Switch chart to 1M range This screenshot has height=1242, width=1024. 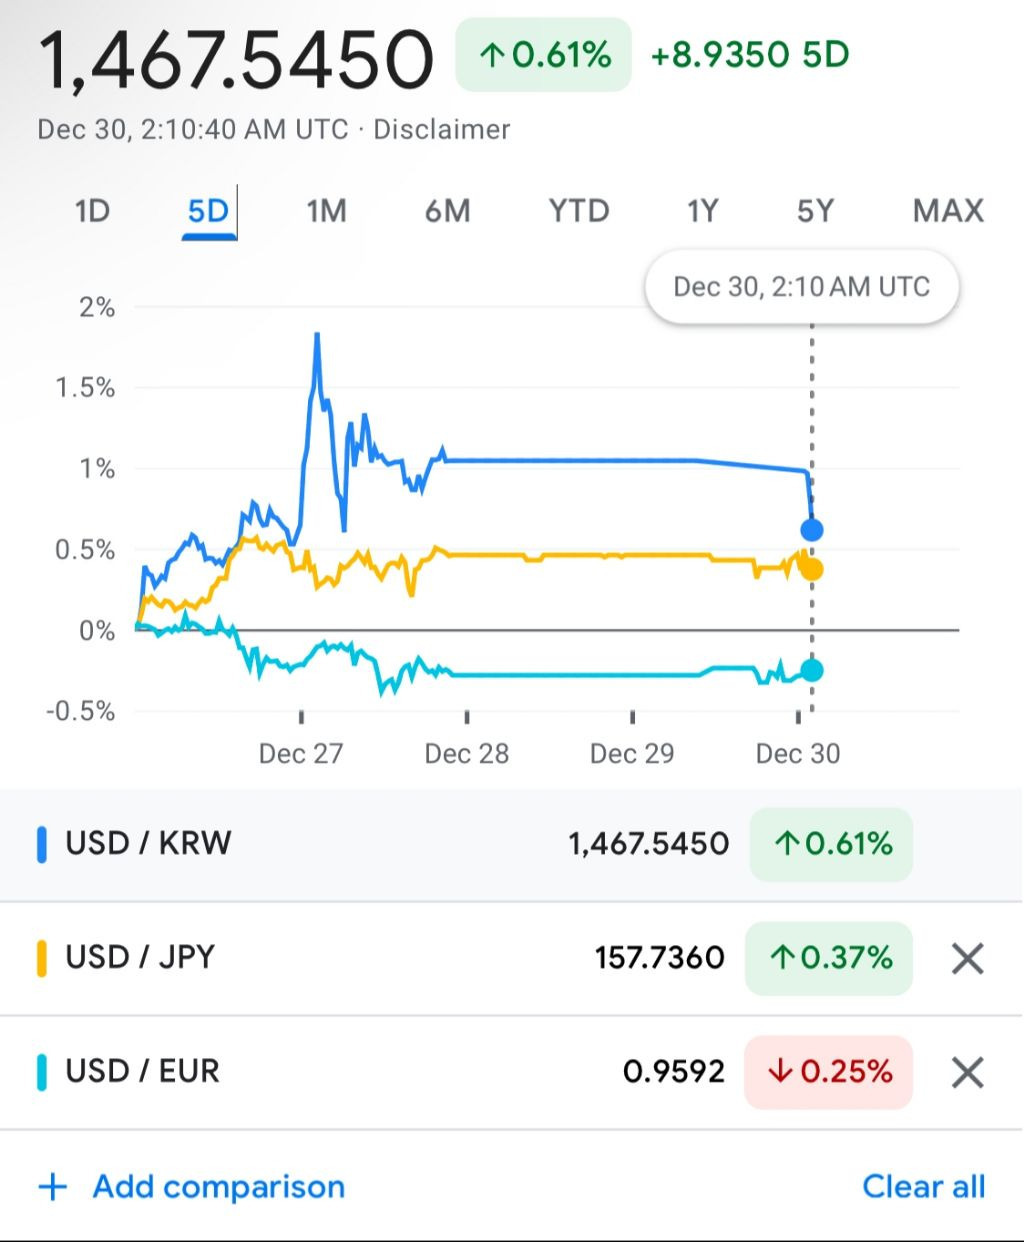click(326, 211)
